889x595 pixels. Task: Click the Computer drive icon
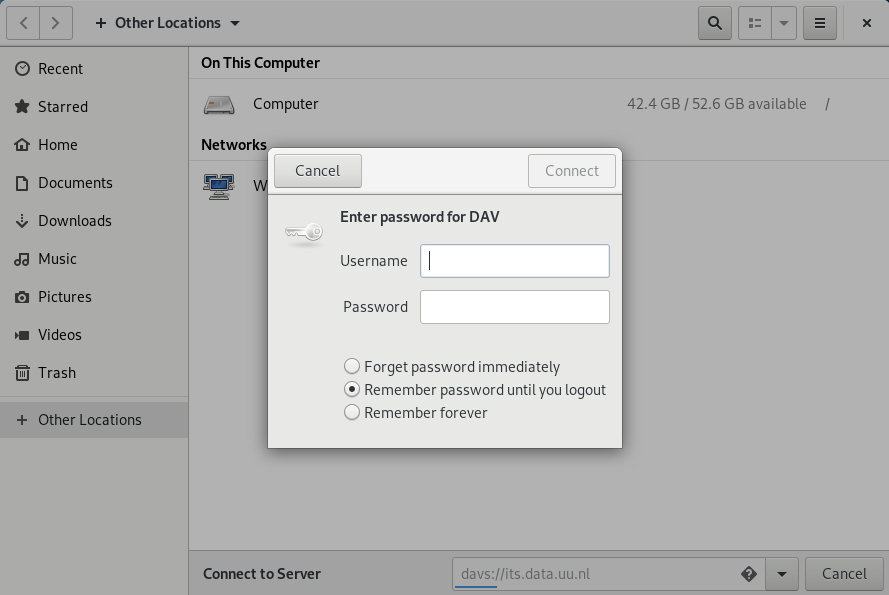tap(219, 104)
